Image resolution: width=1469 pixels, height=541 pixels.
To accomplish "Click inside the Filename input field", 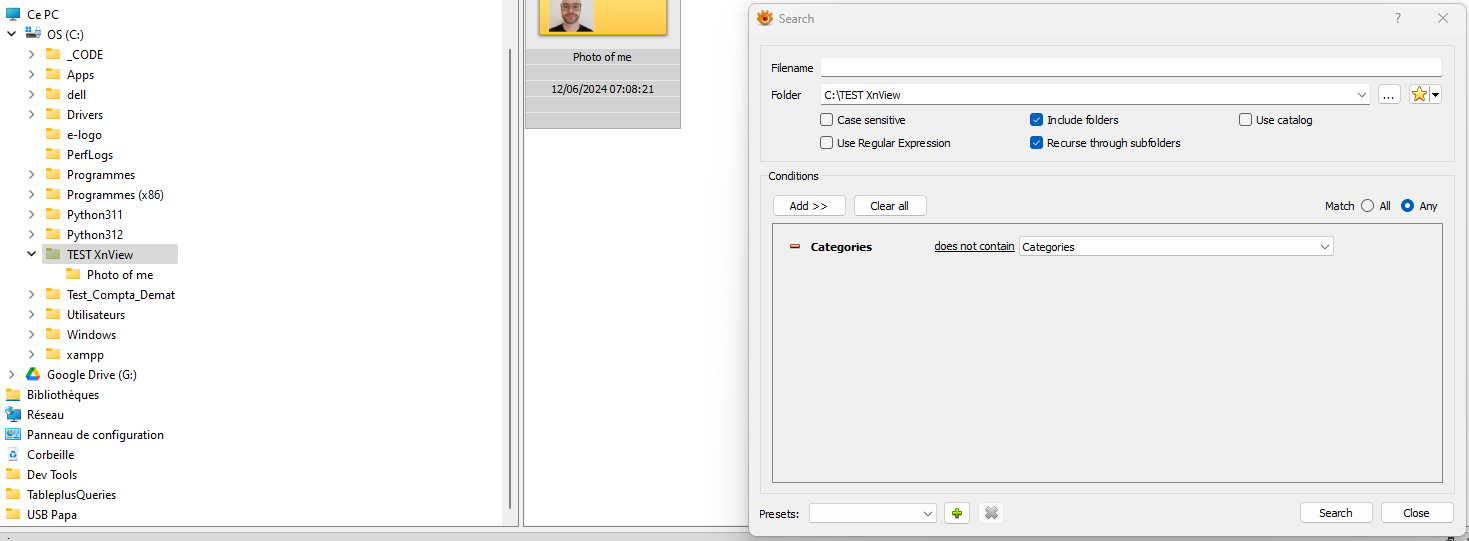I will (x=1131, y=67).
